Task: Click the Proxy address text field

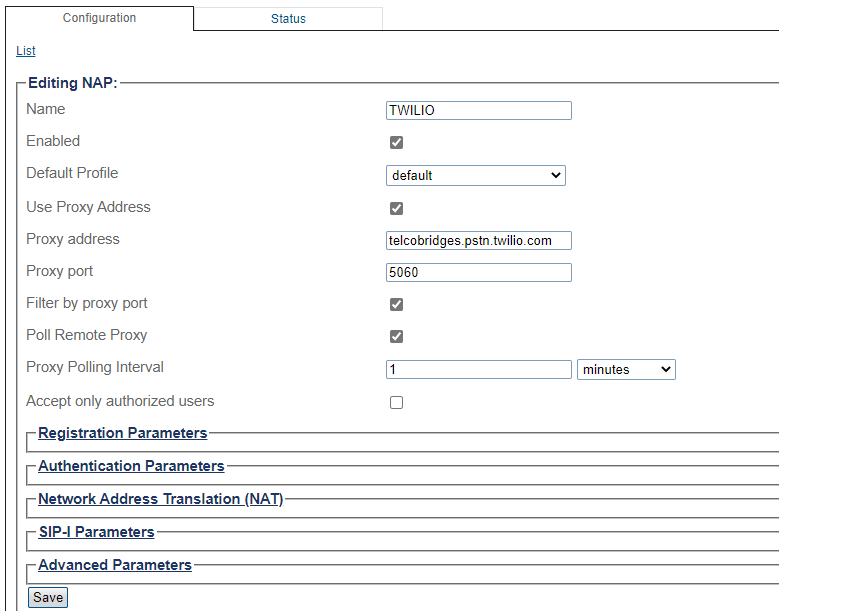Action: [x=478, y=241]
